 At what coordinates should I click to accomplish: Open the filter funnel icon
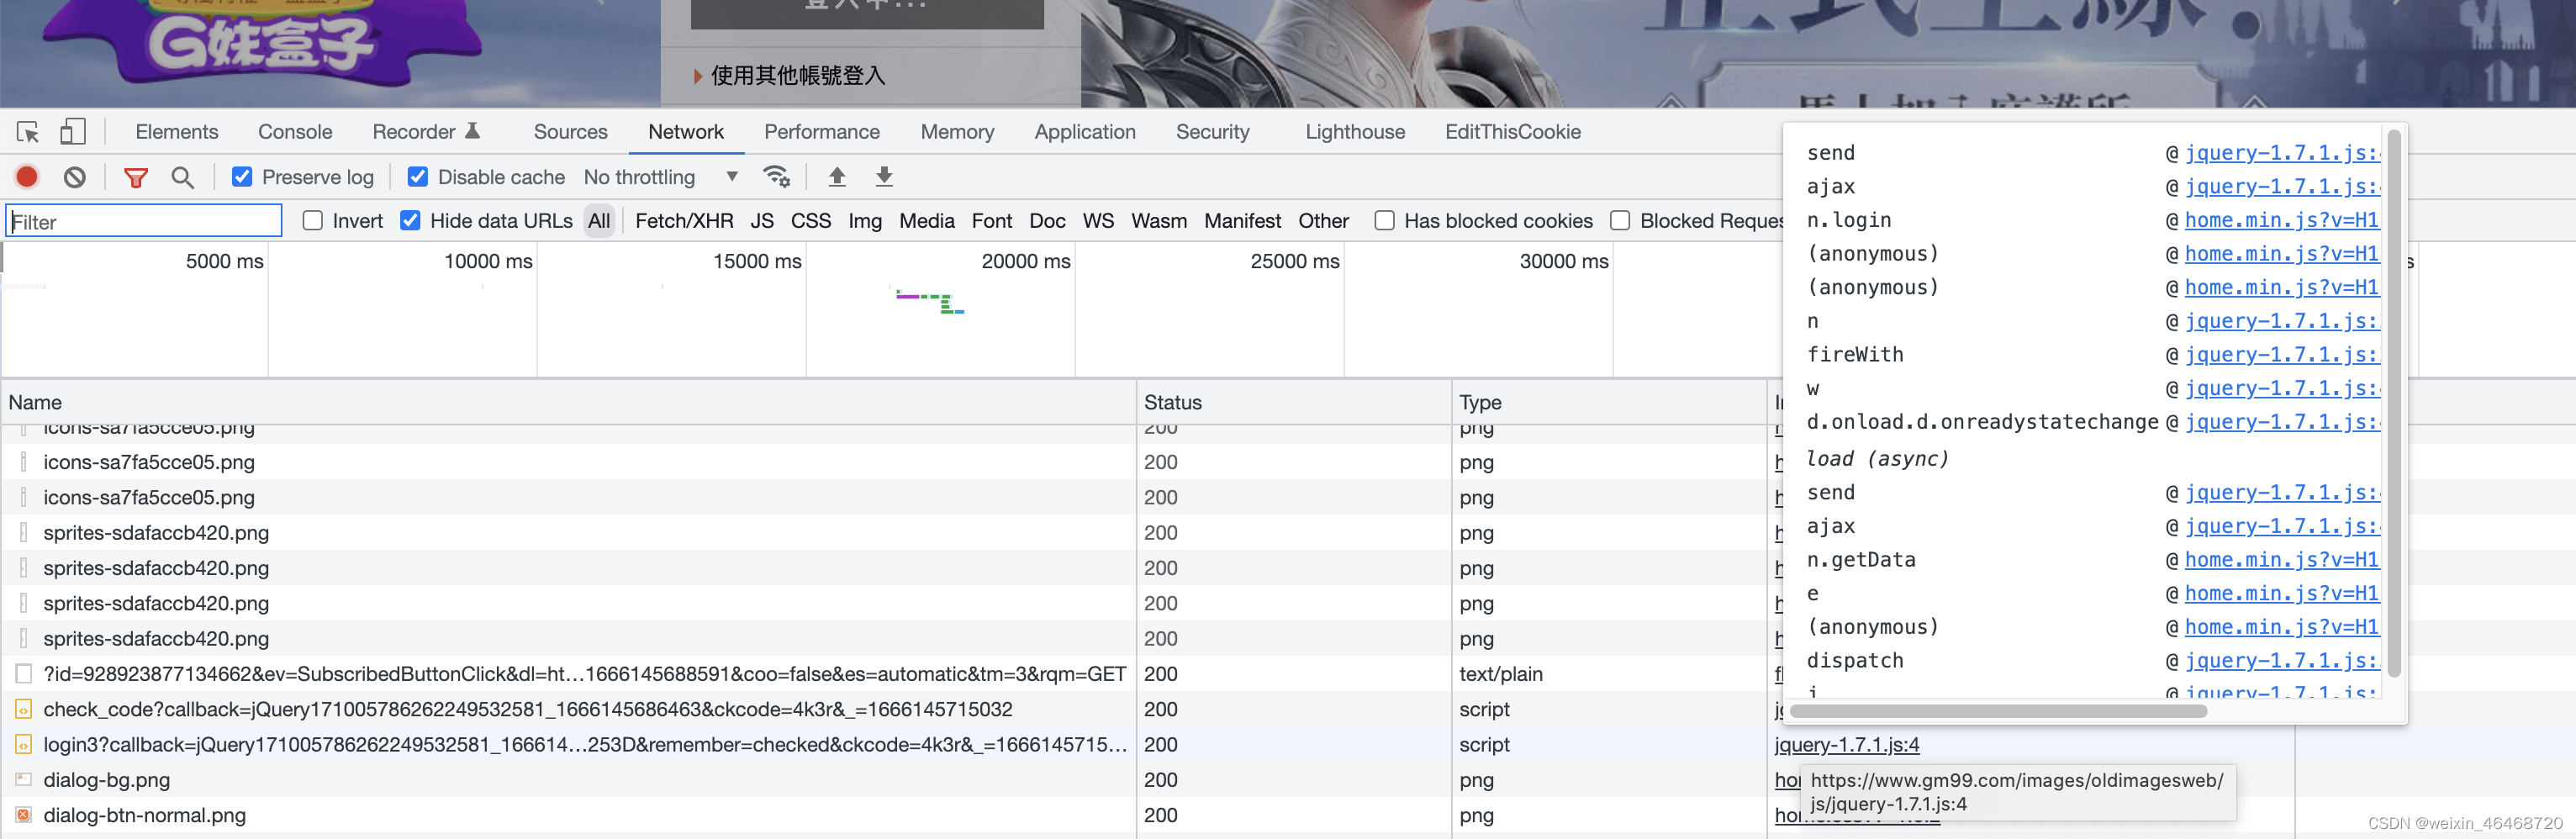coord(135,176)
